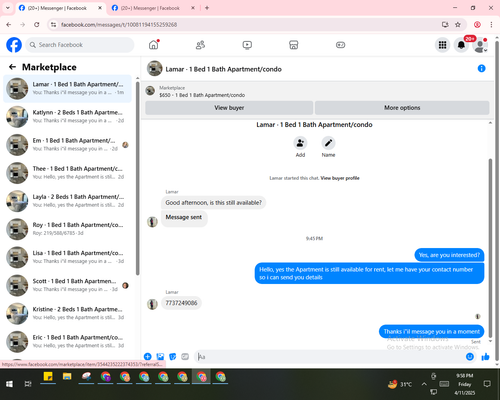Viewport: 500px width, 400px height.
Task: Open File Explorer from taskbar
Action: (67, 377)
